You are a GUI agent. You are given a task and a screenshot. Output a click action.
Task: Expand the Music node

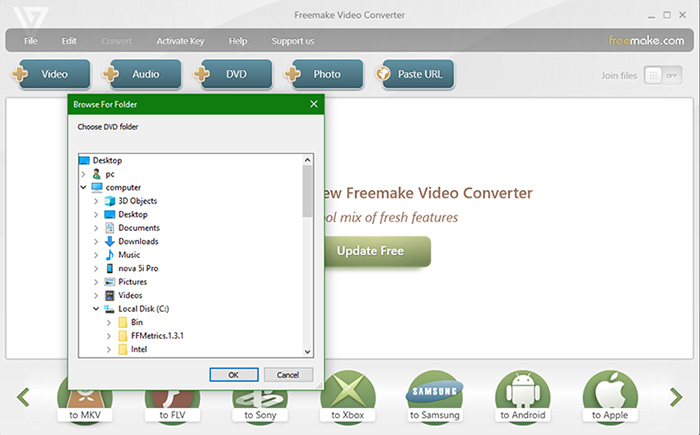coord(96,255)
